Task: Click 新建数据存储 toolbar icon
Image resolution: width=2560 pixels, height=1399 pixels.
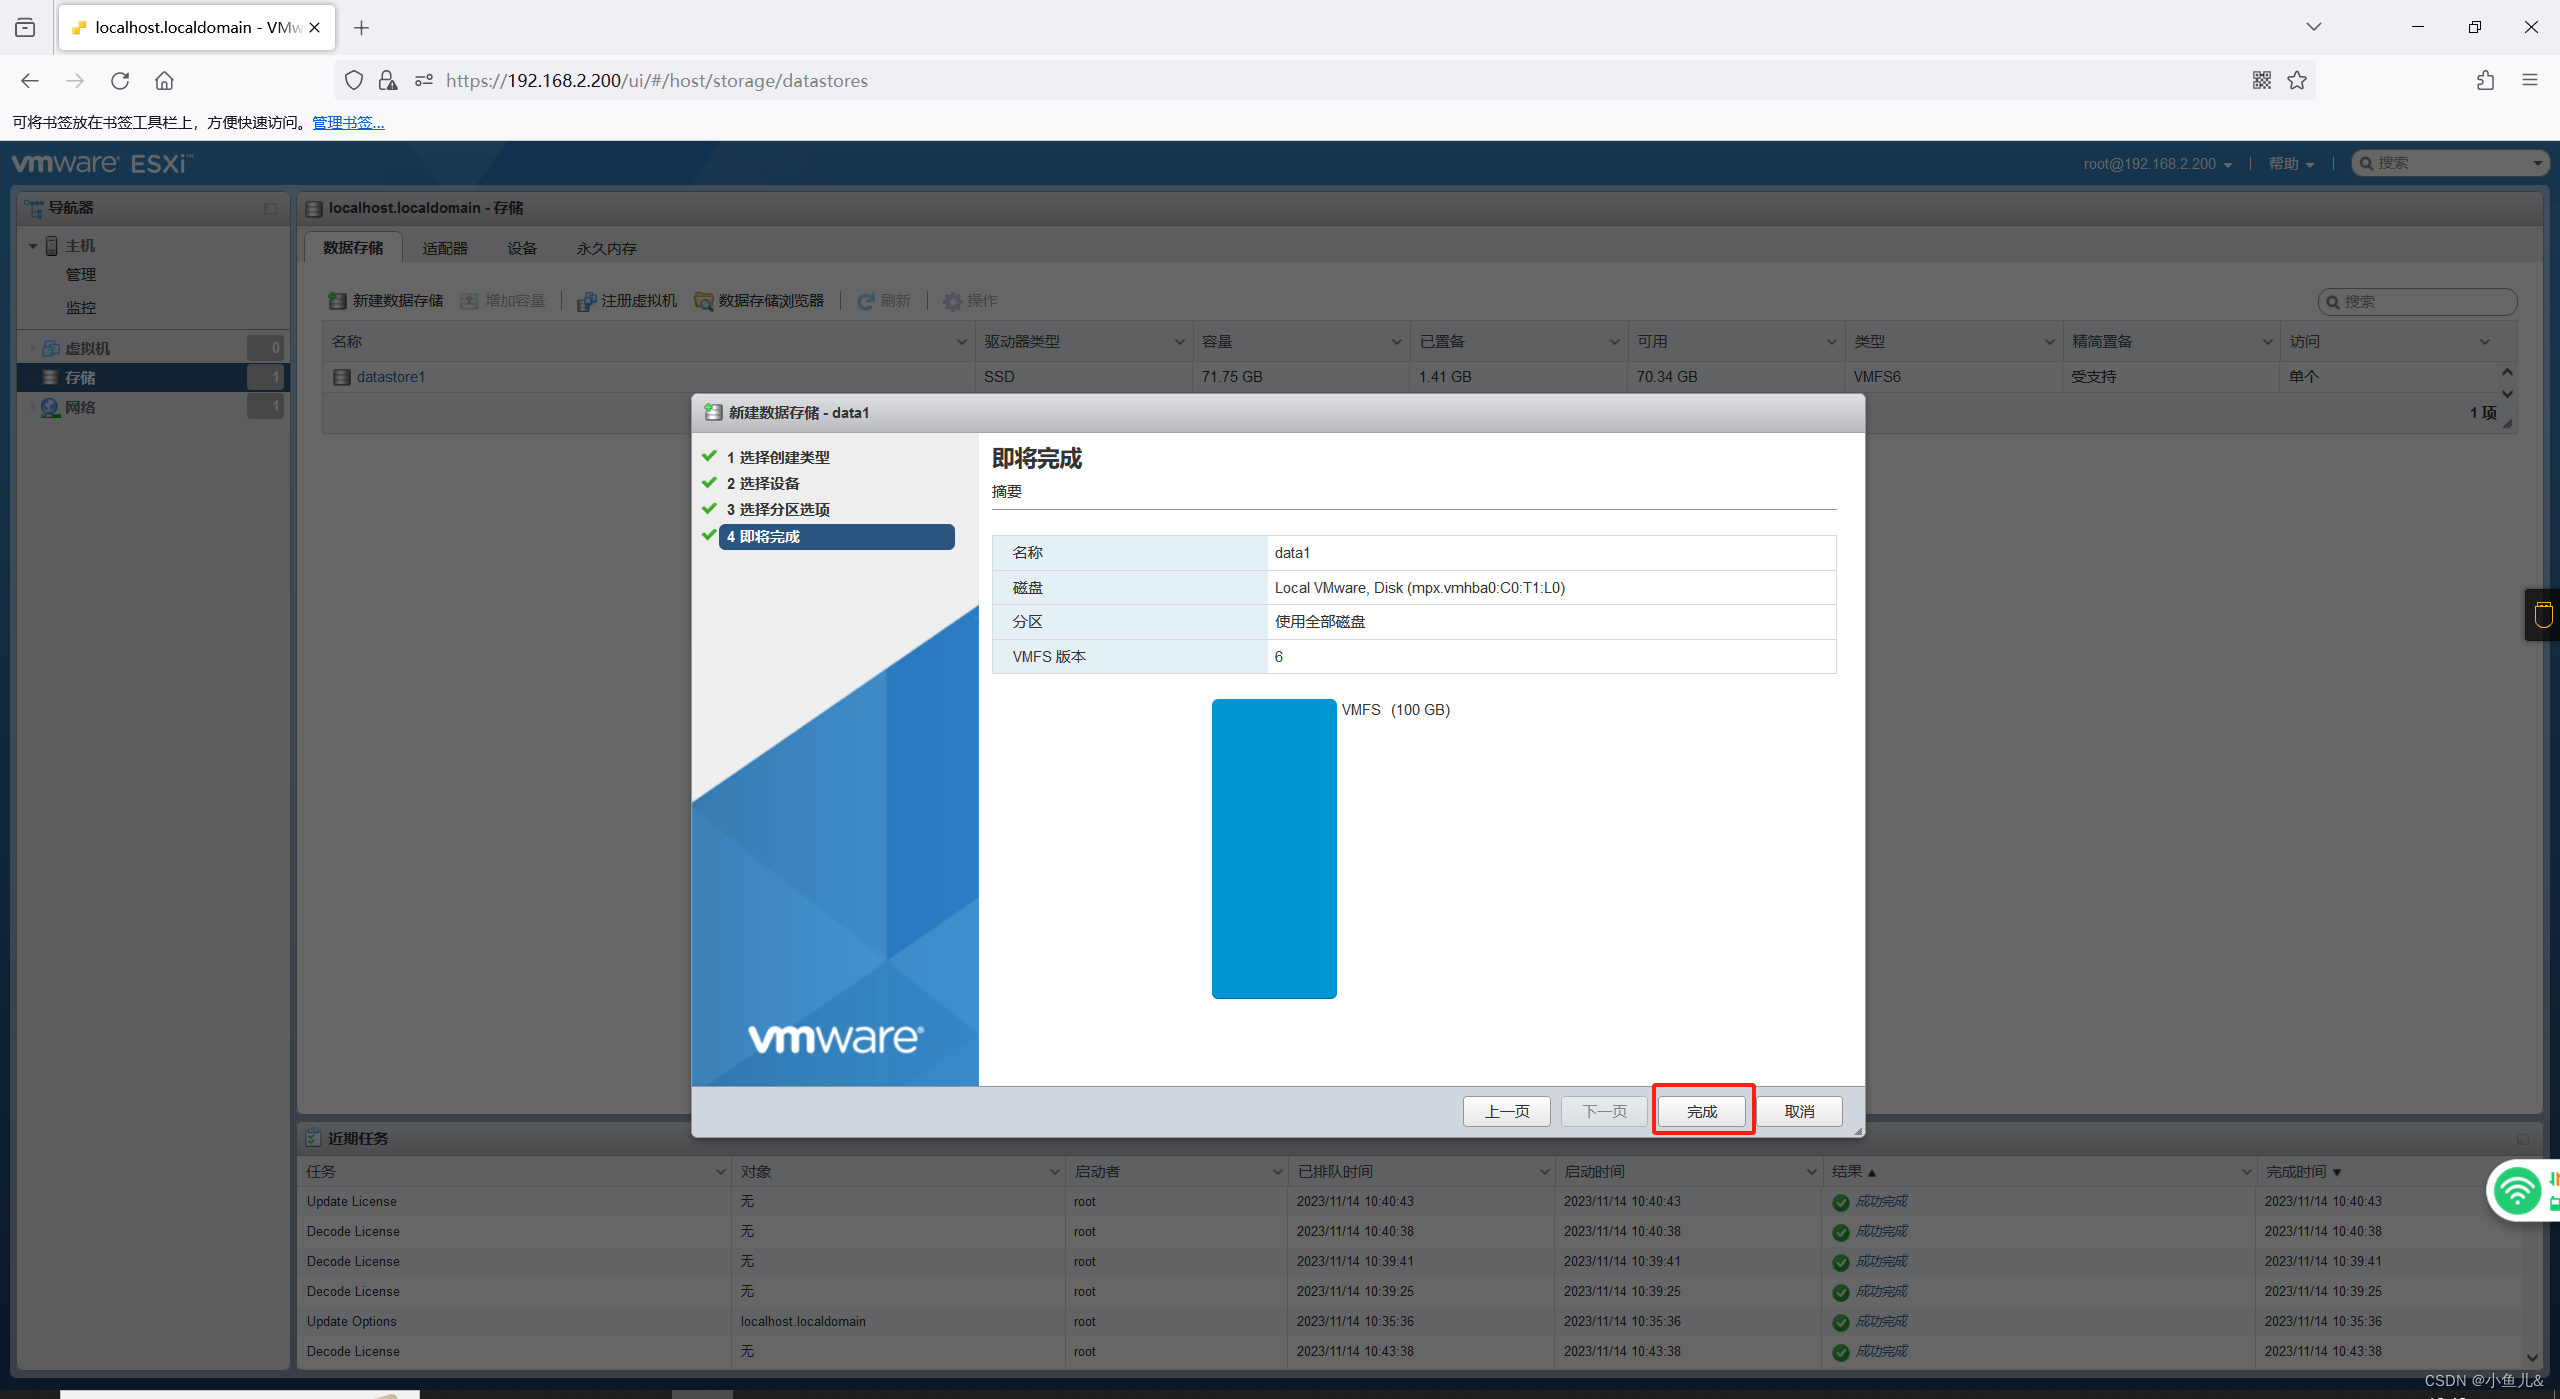Action: (x=338, y=301)
